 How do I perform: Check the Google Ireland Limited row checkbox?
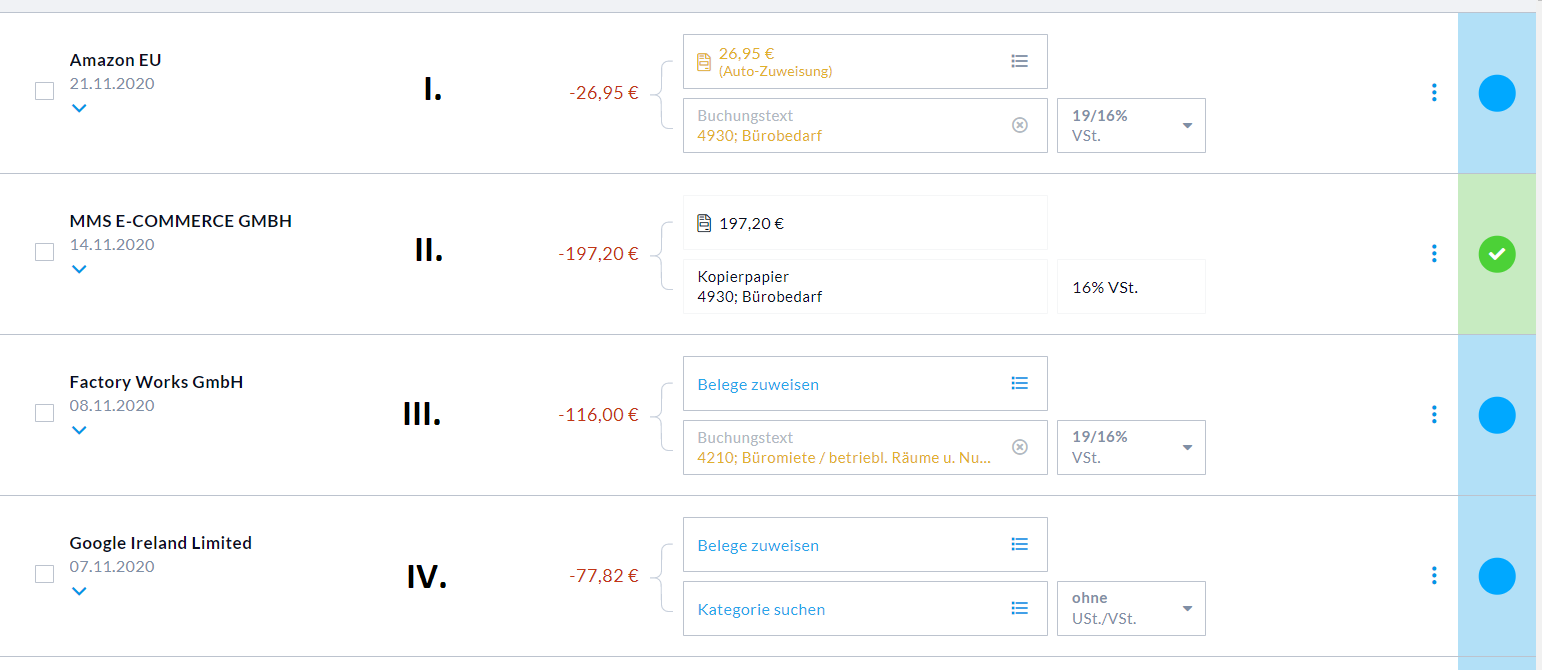click(x=44, y=574)
